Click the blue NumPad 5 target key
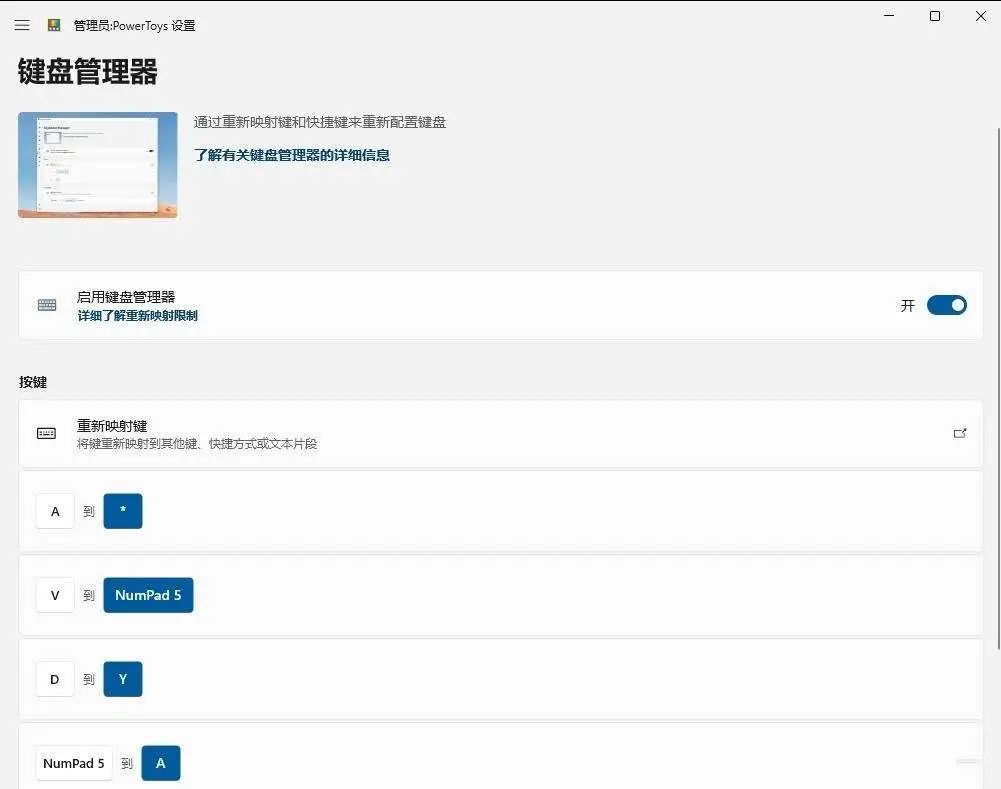Screen dimensions: 1001x789 [148, 595]
